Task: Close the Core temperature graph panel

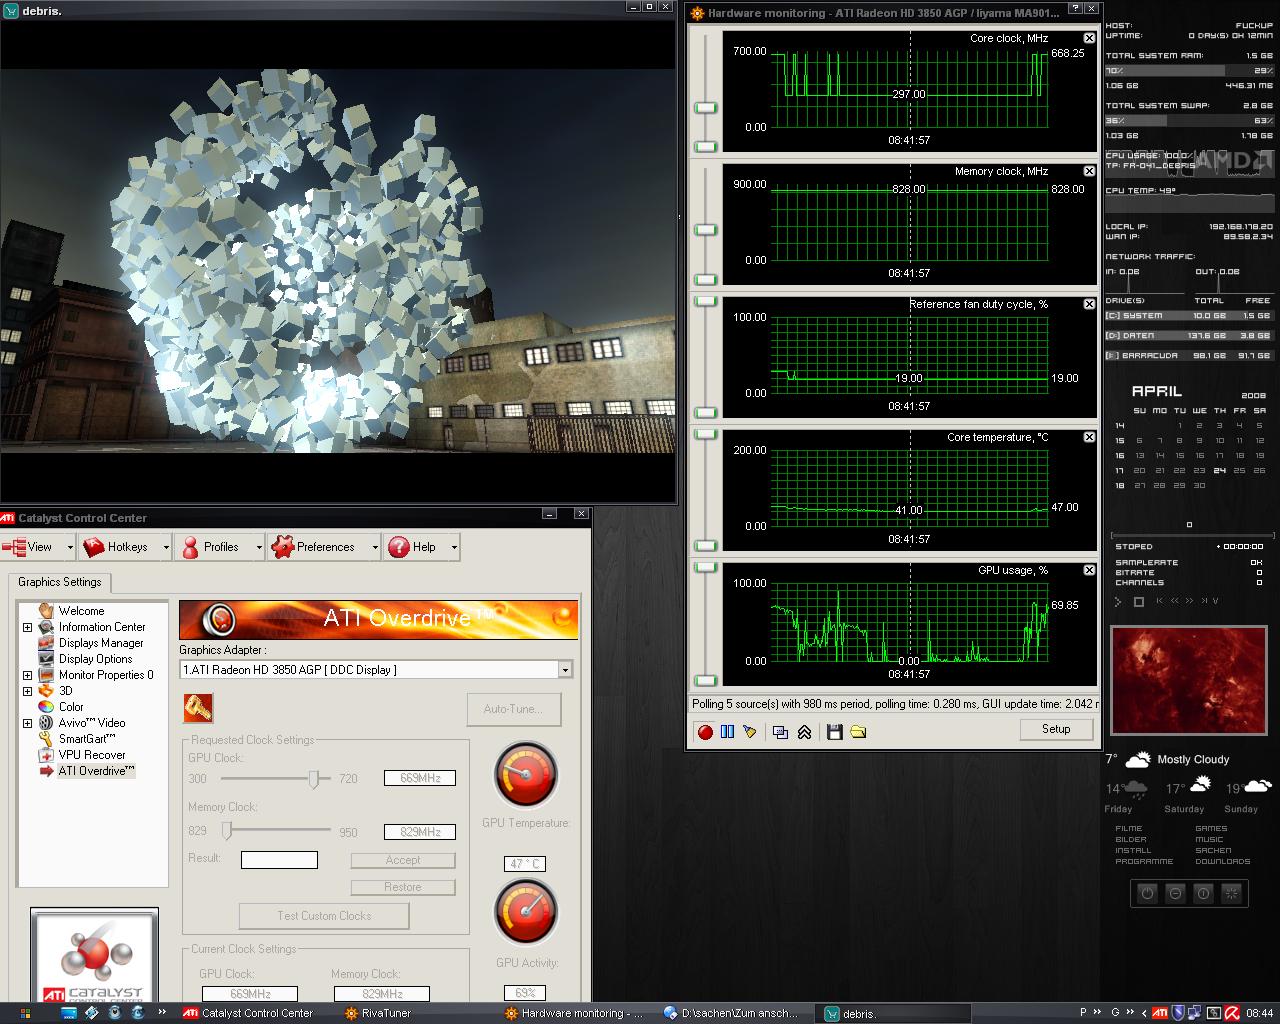Action: click(x=1089, y=437)
